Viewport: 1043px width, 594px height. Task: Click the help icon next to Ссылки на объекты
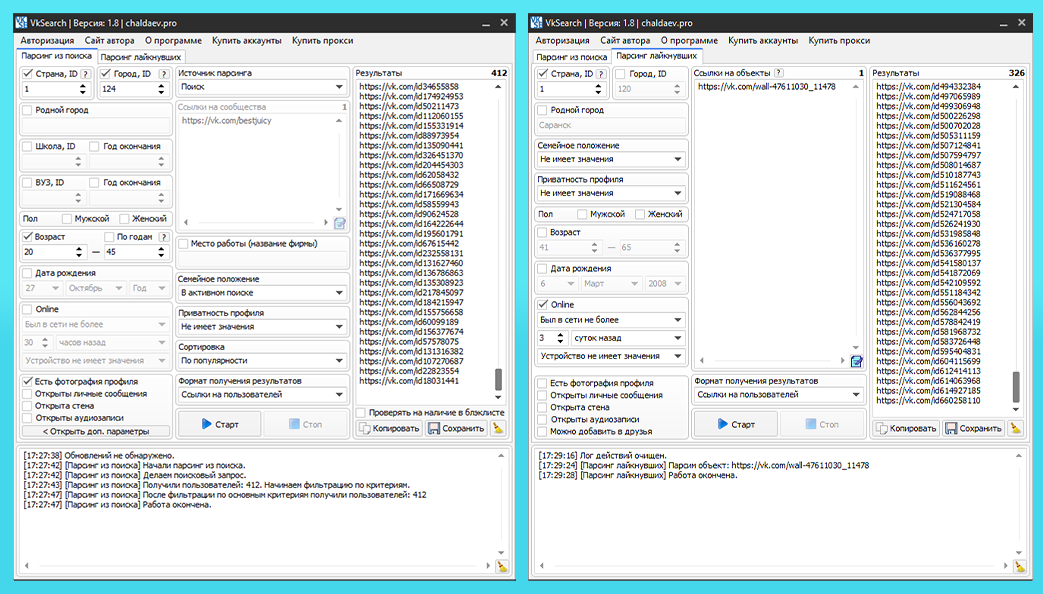pyautogui.click(x=779, y=73)
